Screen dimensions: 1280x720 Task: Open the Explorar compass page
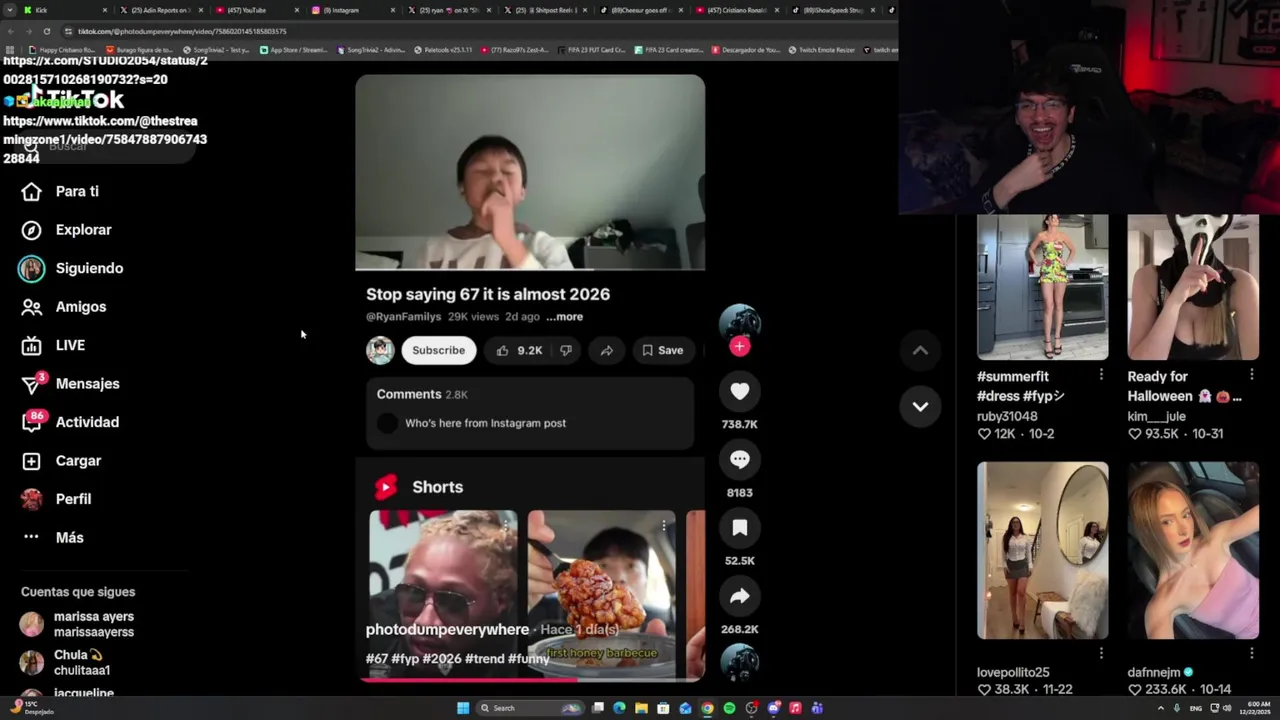click(x=67, y=230)
